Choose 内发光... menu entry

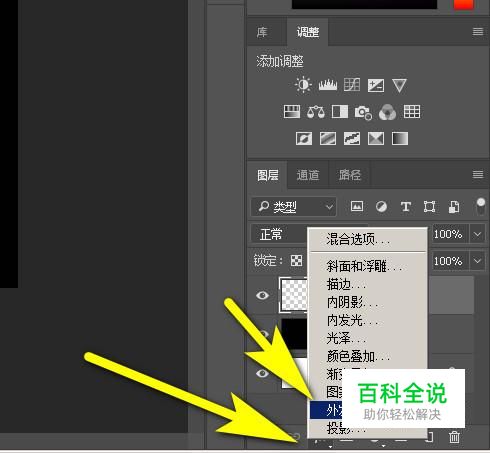click(x=368, y=320)
